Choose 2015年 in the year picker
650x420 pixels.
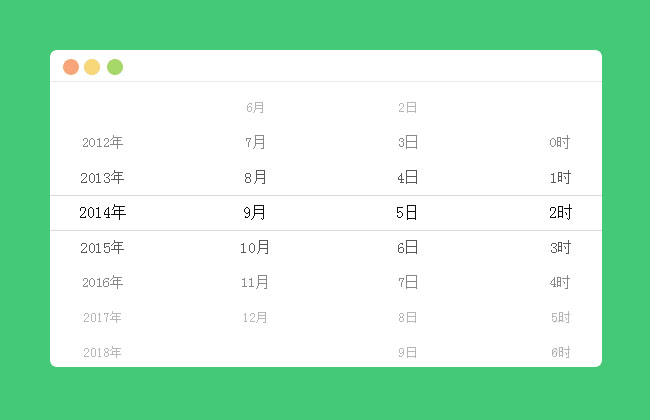(x=102, y=248)
